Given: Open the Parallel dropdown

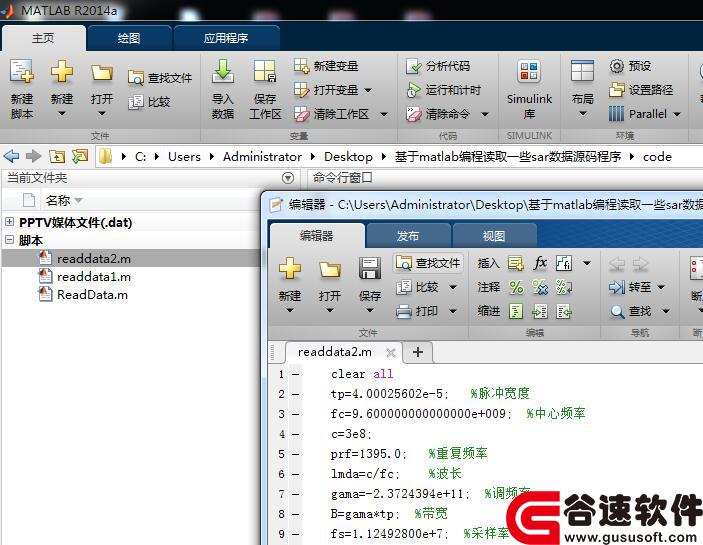Looking at the screenshot, I should point(645,114).
